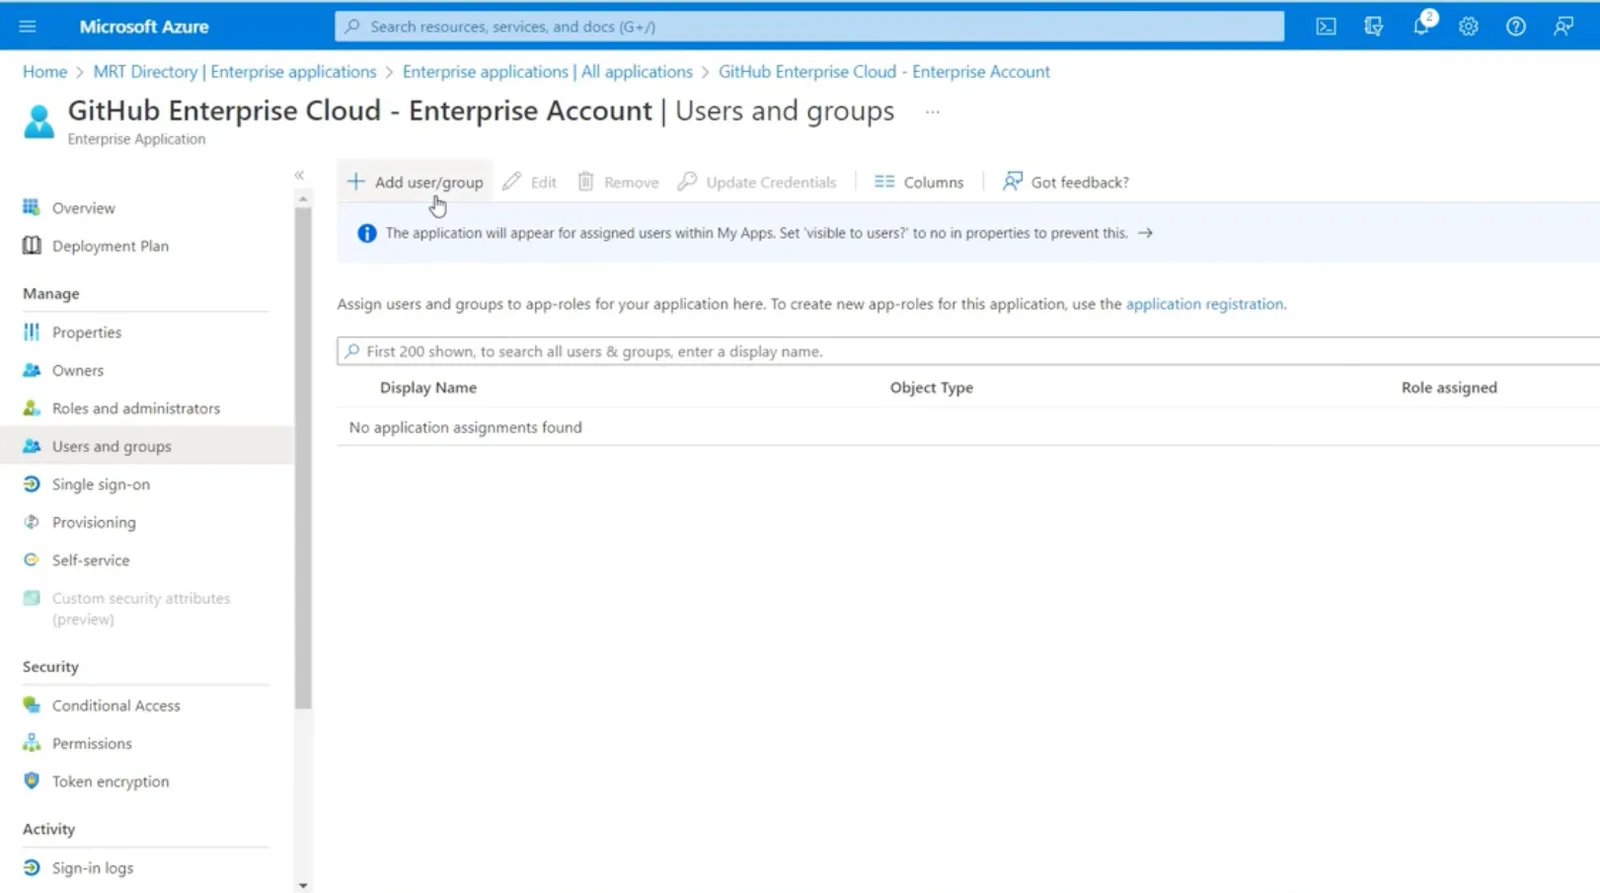Image resolution: width=1600 pixels, height=893 pixels.
Task: Click the Remove toolbar button
Action: click(618, 182)
